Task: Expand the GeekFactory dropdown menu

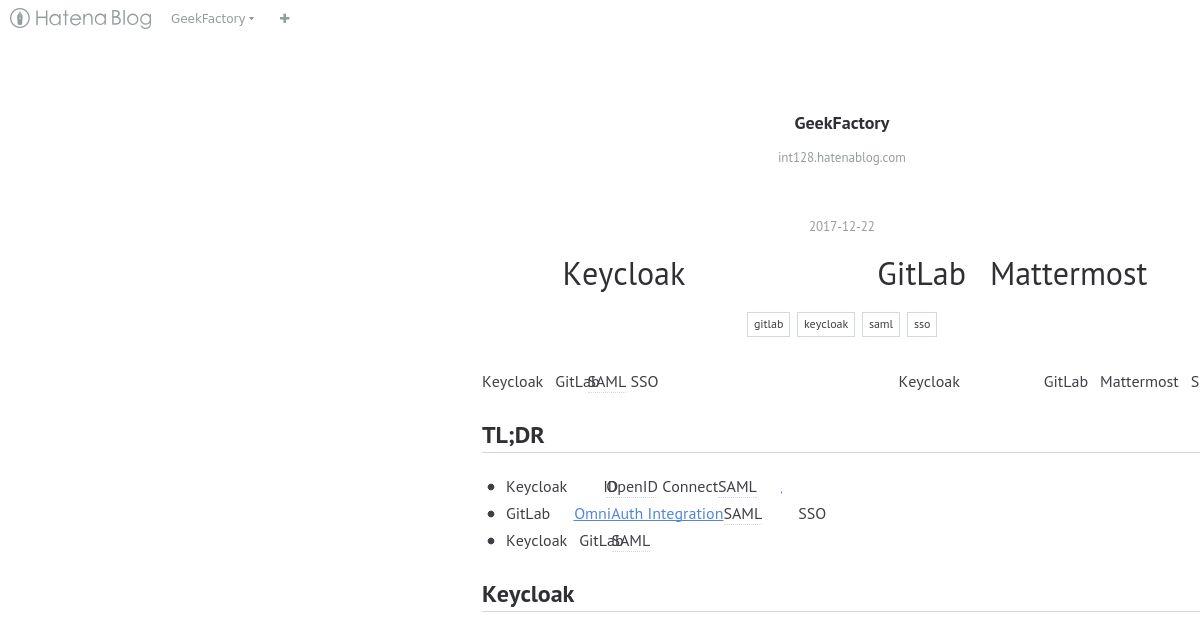Action: (x=212, y=18)
